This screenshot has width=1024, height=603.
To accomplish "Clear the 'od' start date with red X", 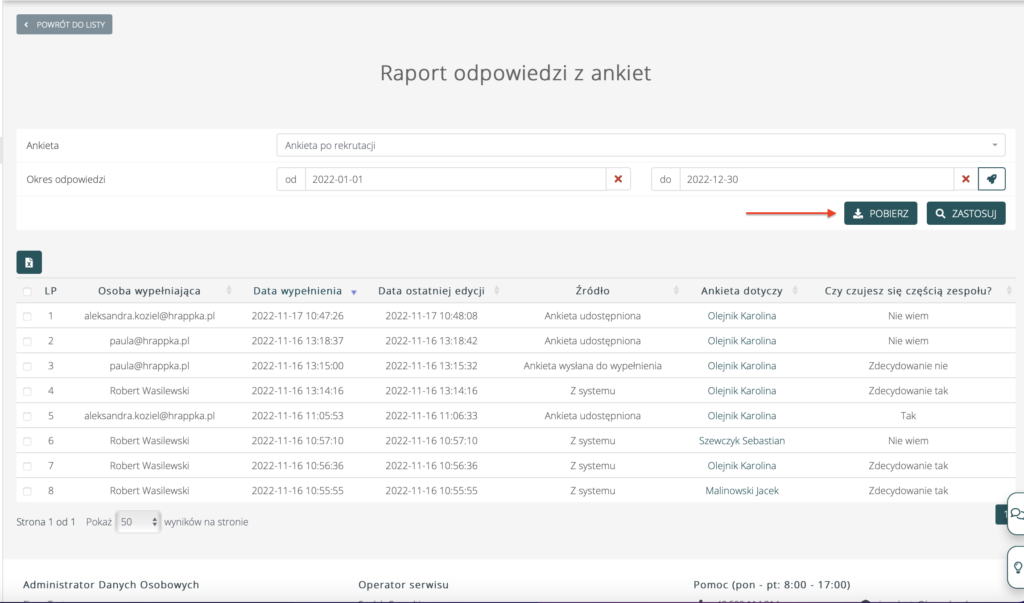I will point(618,179).
